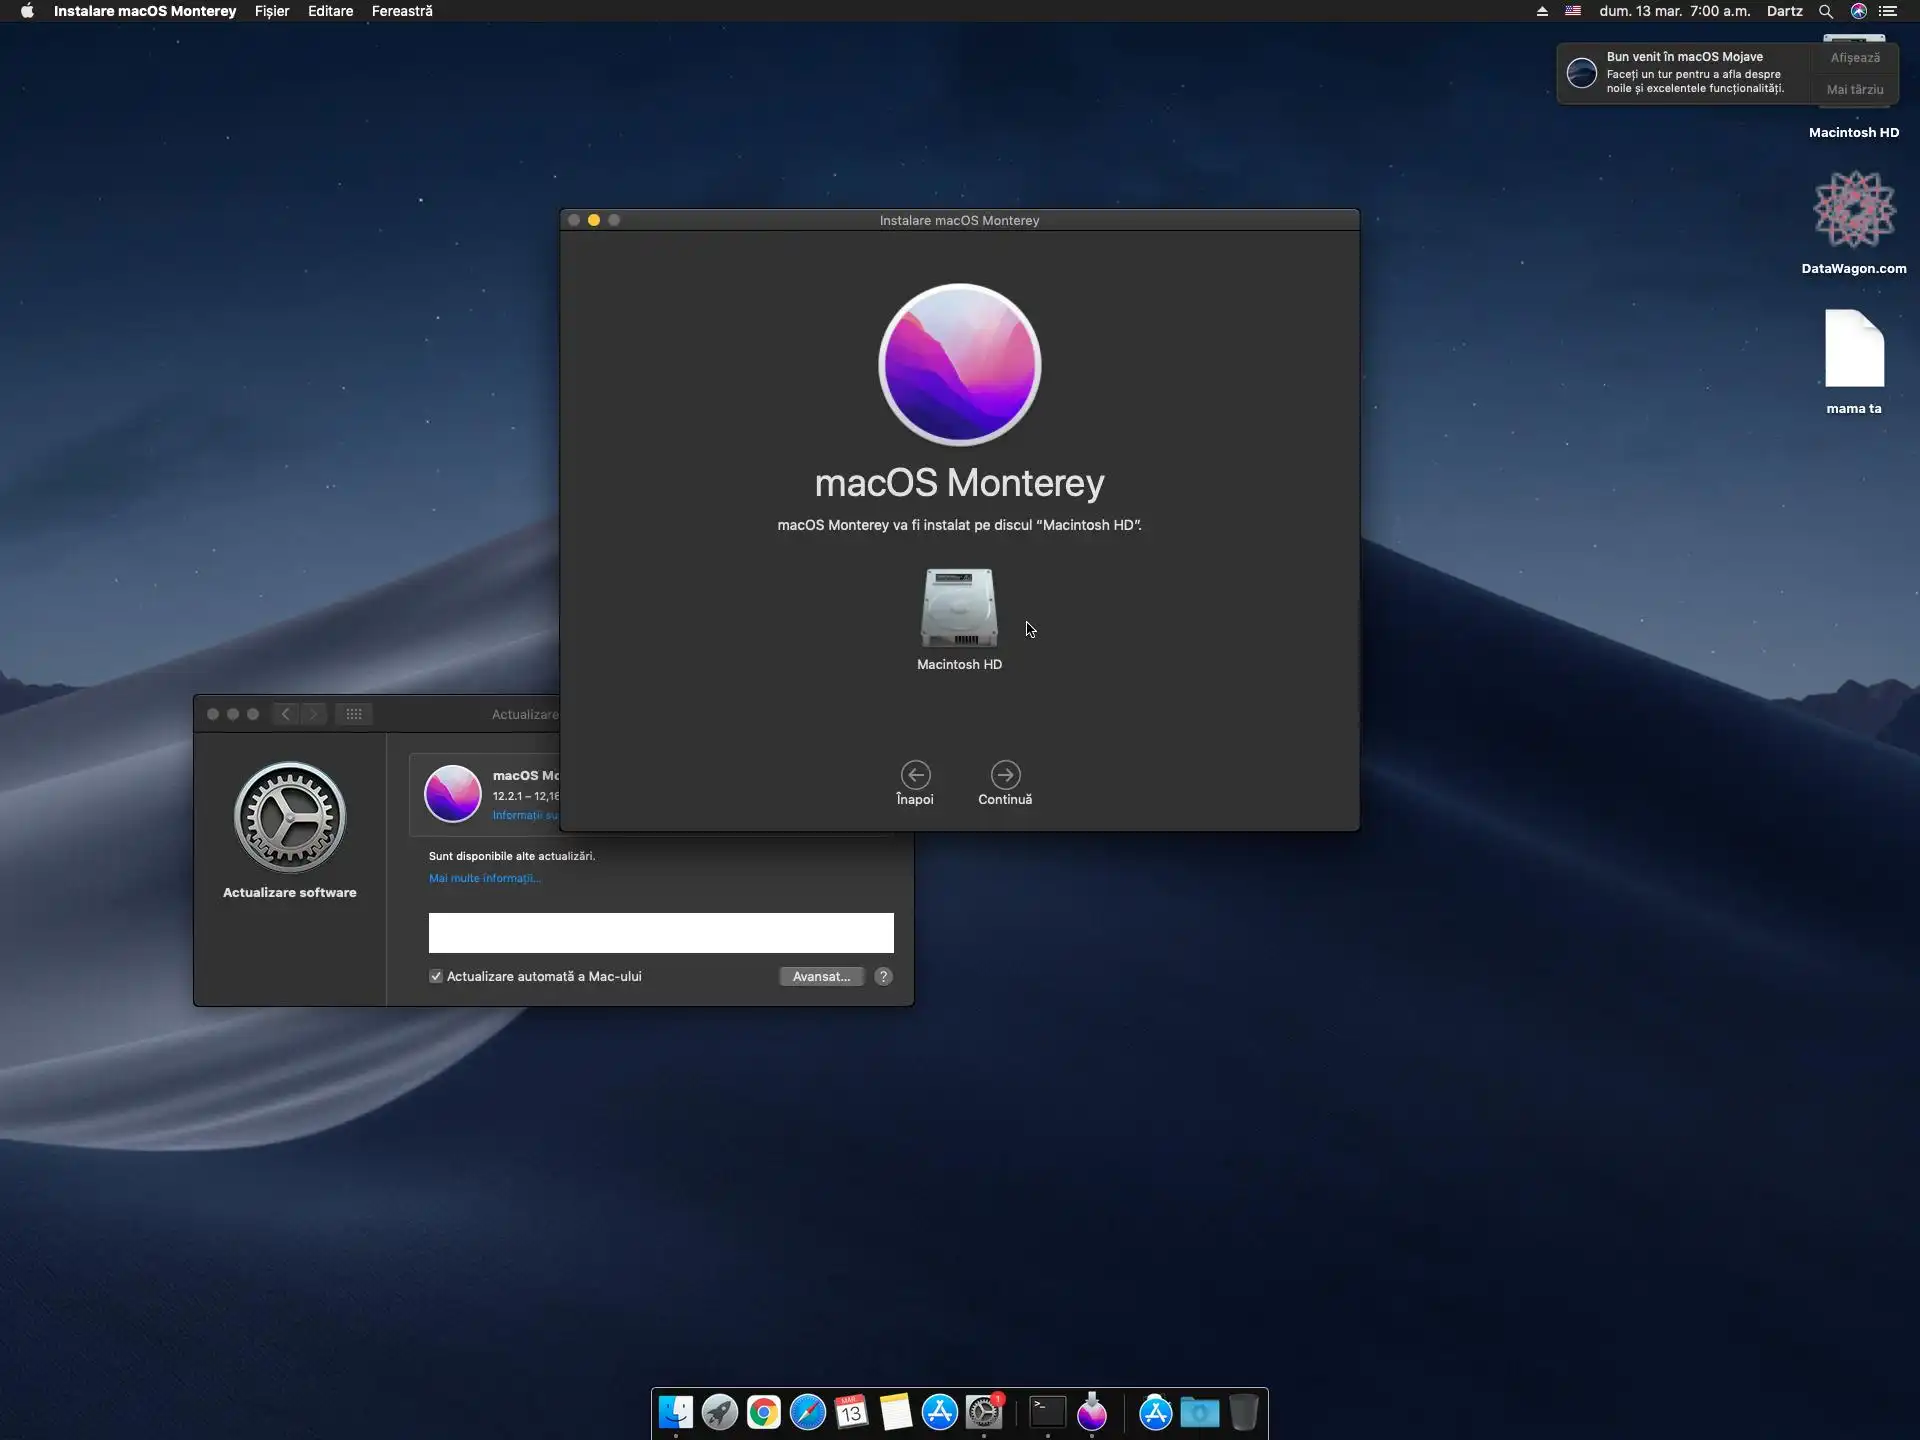The image size is (1920, 1440).
Task: Click the Siri icon in menu bar
Action: 1858,11
